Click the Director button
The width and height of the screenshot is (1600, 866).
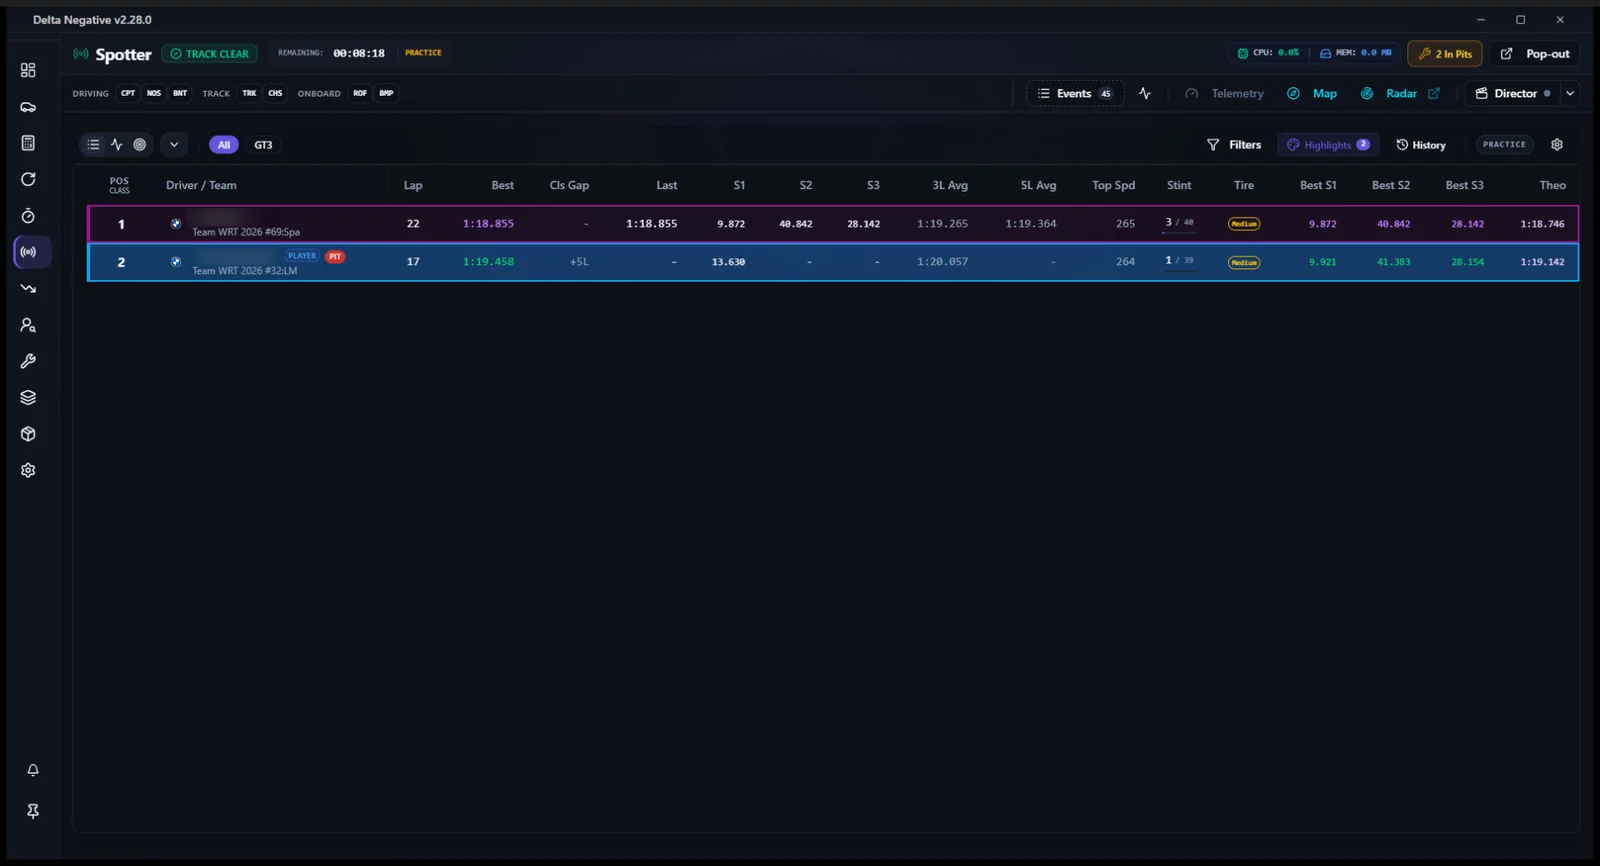pos(1512,93)
